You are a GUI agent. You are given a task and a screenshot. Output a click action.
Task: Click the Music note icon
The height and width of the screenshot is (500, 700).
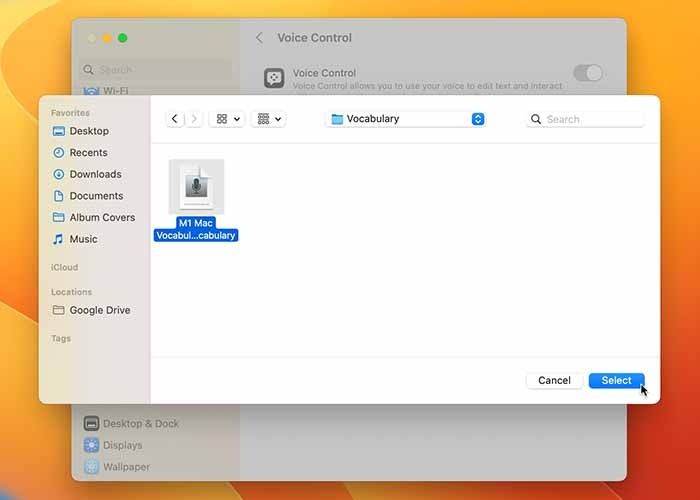(58, 239)
